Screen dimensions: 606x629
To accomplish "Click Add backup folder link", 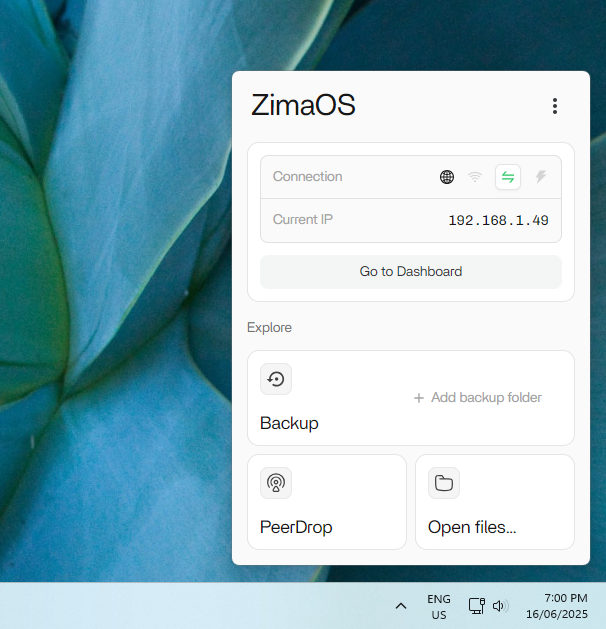I will pyautogui.click(x=486, y=398).
